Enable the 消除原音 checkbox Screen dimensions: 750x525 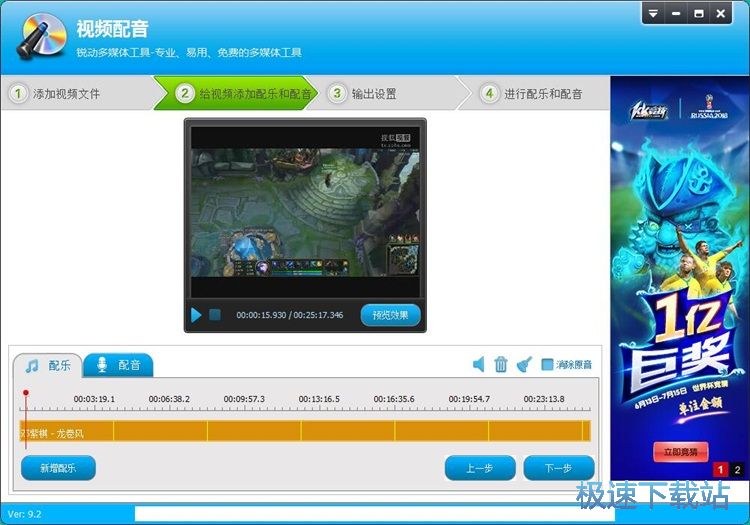click(x=547, y=364)
